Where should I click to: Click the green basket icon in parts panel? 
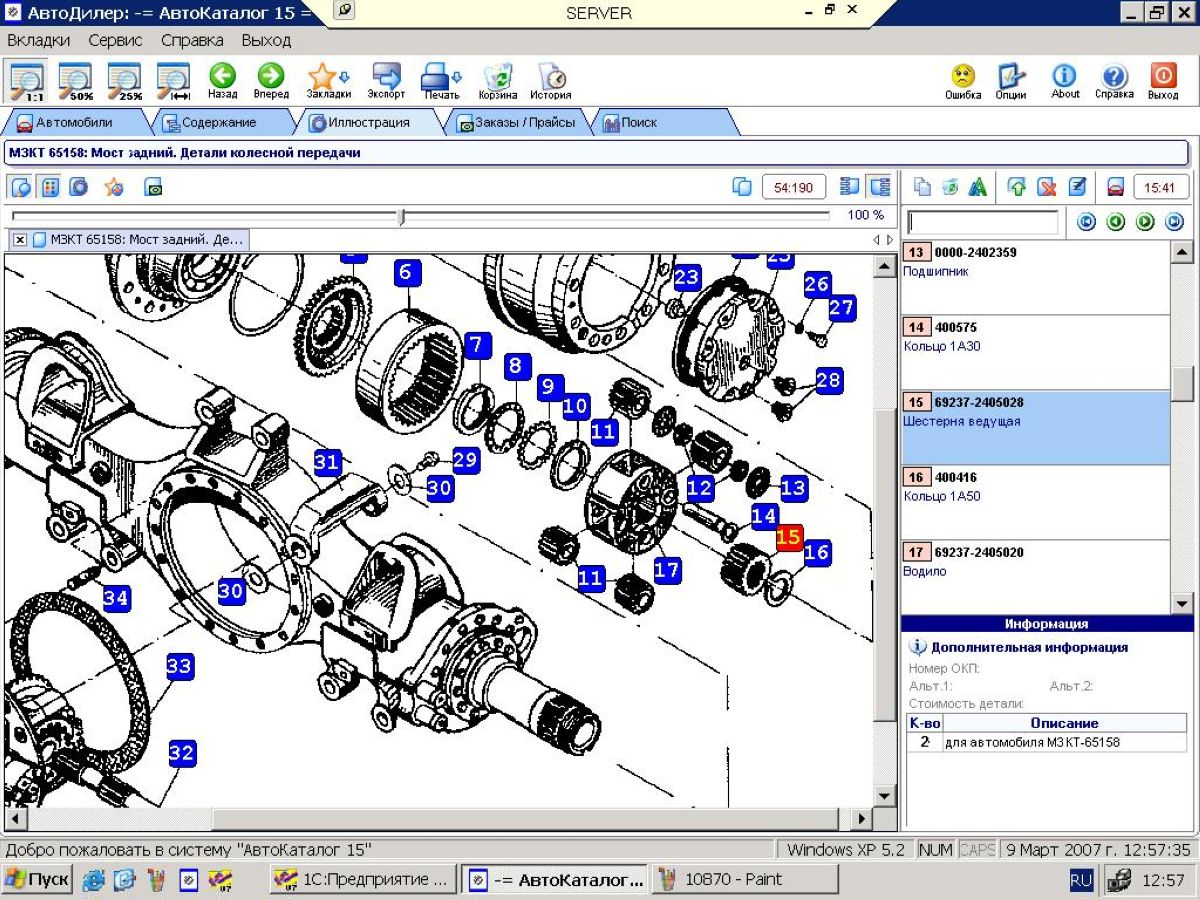pyautogui.click(x=950, y=187)
